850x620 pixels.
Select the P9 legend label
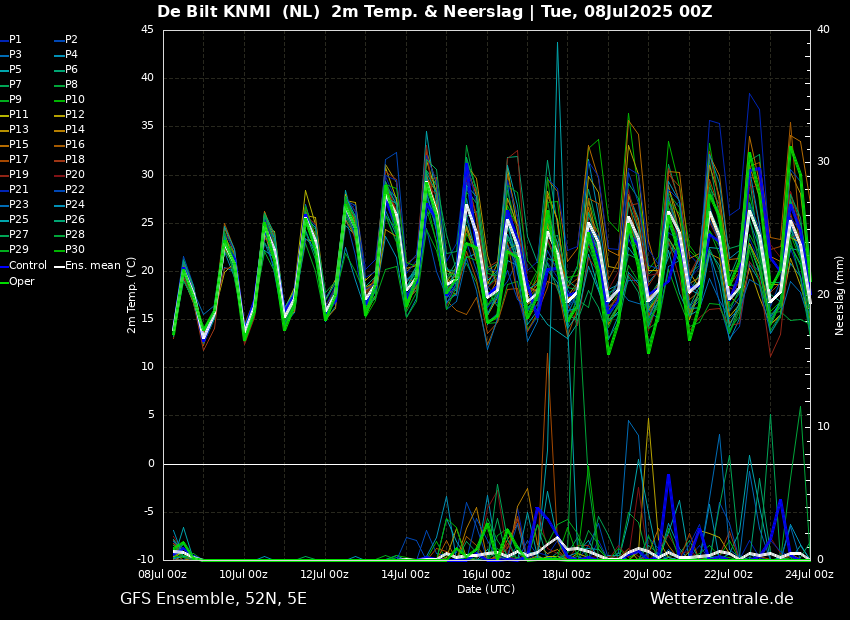[15, 100]
